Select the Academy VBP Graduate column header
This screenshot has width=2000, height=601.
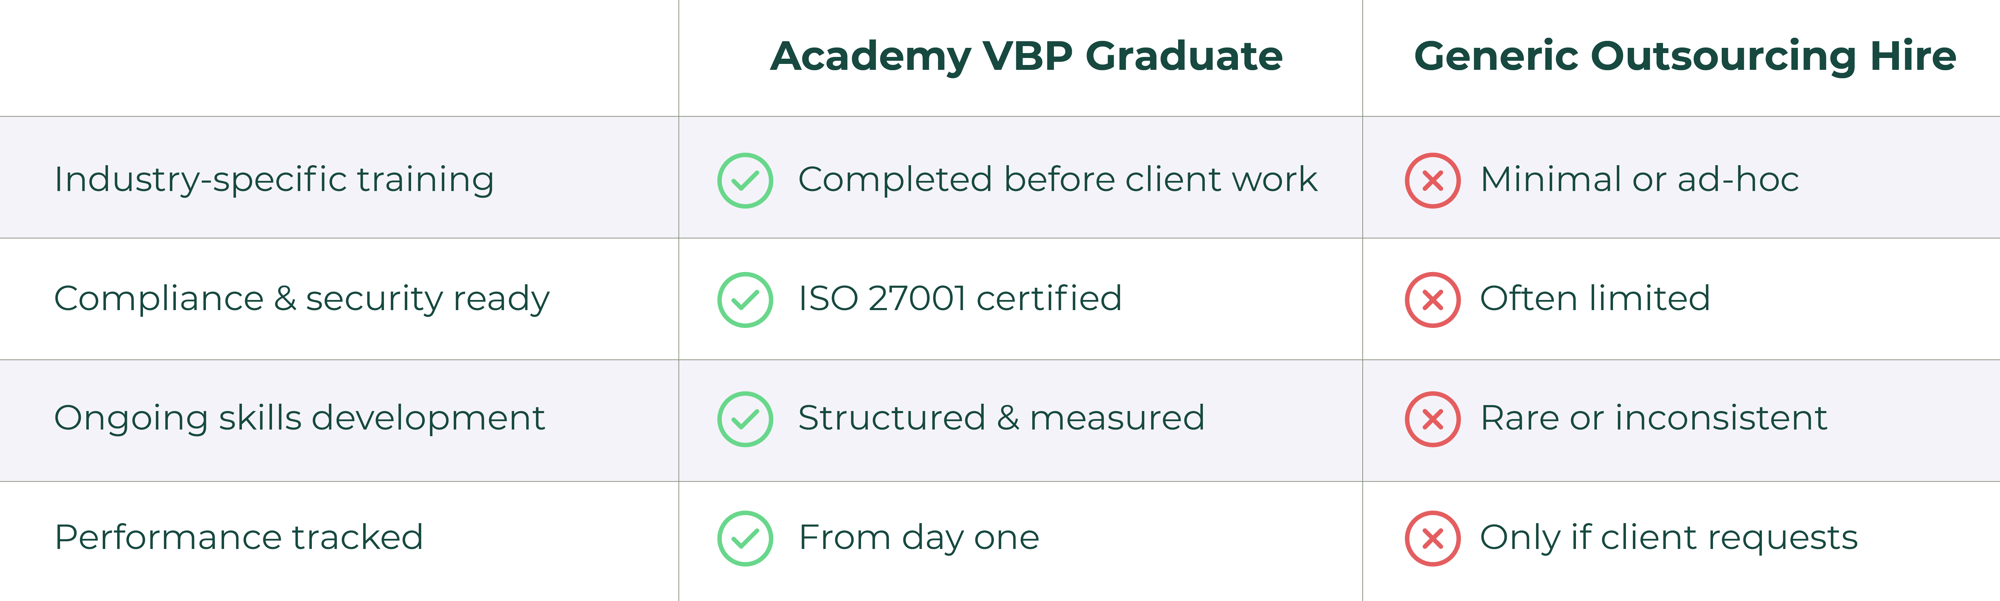click(x=1026, y=56)
